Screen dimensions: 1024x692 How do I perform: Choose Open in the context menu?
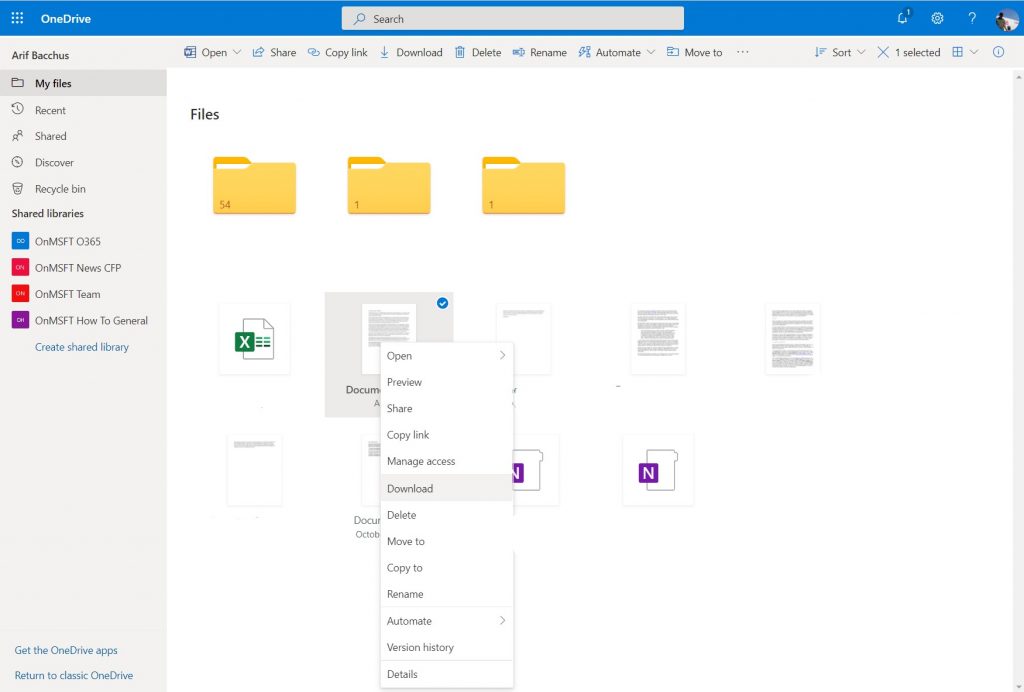point(447,356)
